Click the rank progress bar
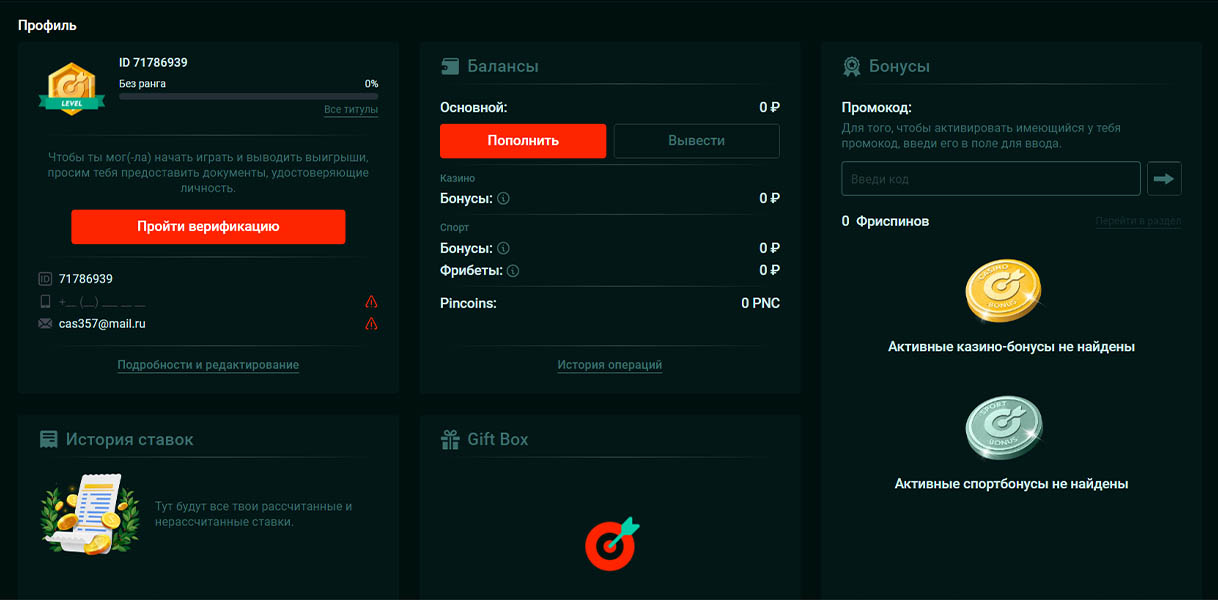 (x=248, y=96)
